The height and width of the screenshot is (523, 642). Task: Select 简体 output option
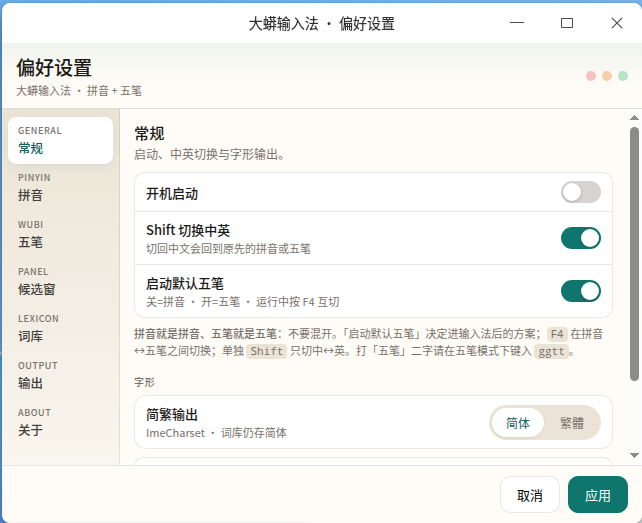tap(518, 423)
